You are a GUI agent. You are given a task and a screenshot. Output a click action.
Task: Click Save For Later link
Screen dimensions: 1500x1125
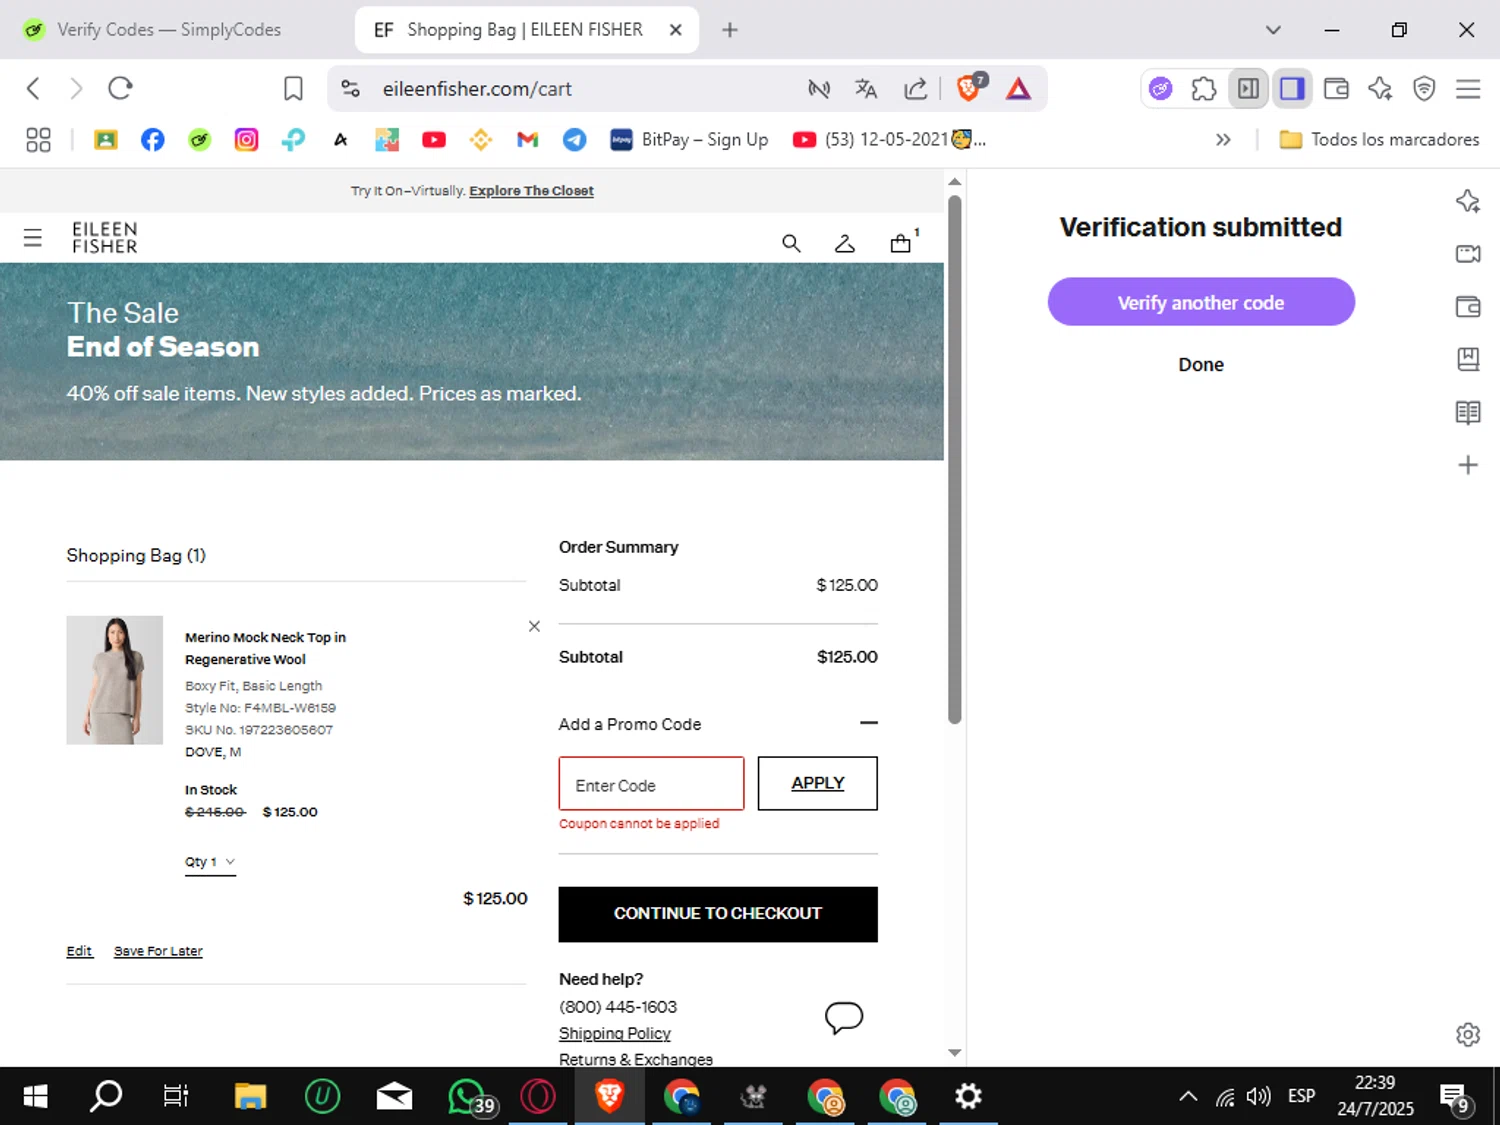tap(158, 951)
